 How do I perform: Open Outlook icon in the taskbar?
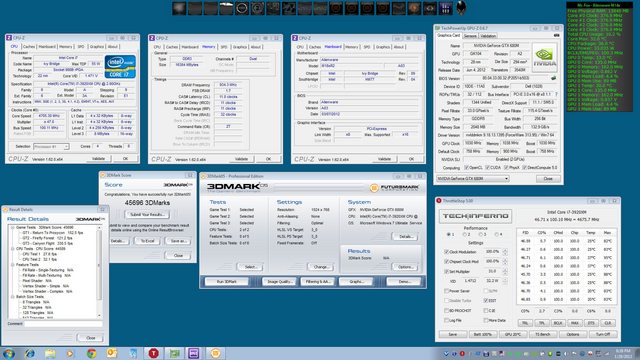pos(111,353)
